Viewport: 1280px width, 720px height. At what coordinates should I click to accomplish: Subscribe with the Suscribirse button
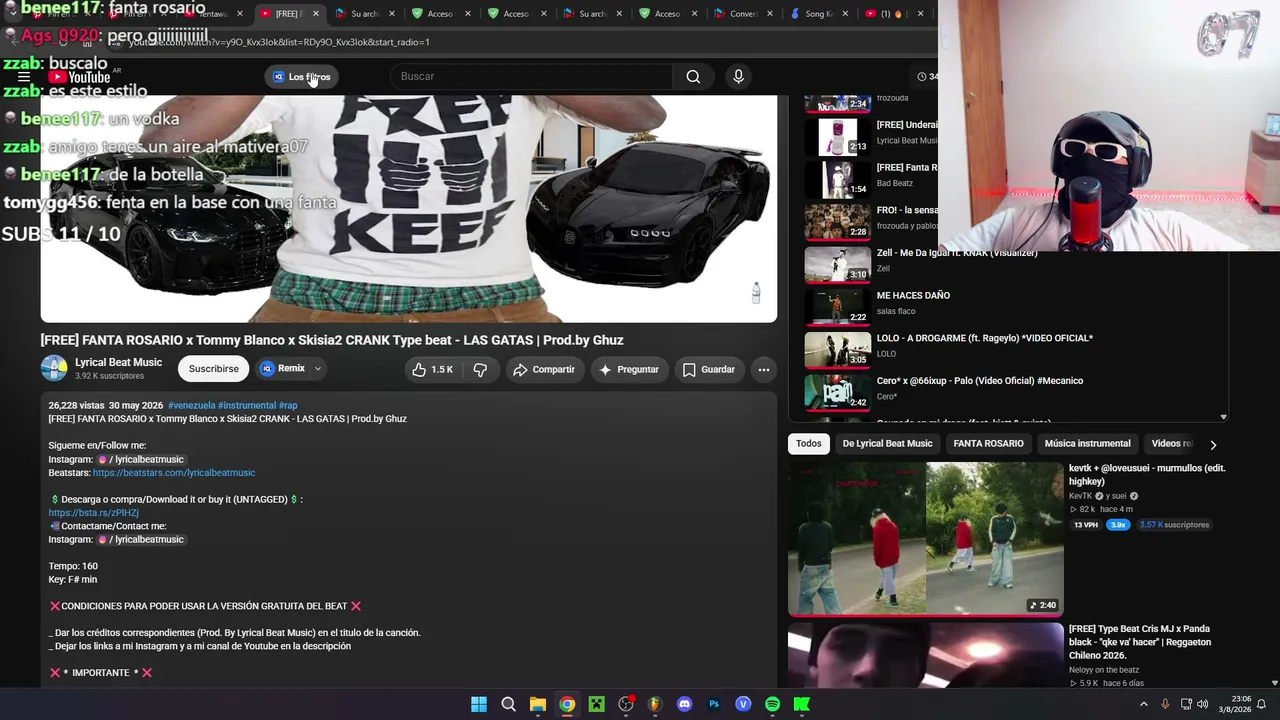point(214,369)
